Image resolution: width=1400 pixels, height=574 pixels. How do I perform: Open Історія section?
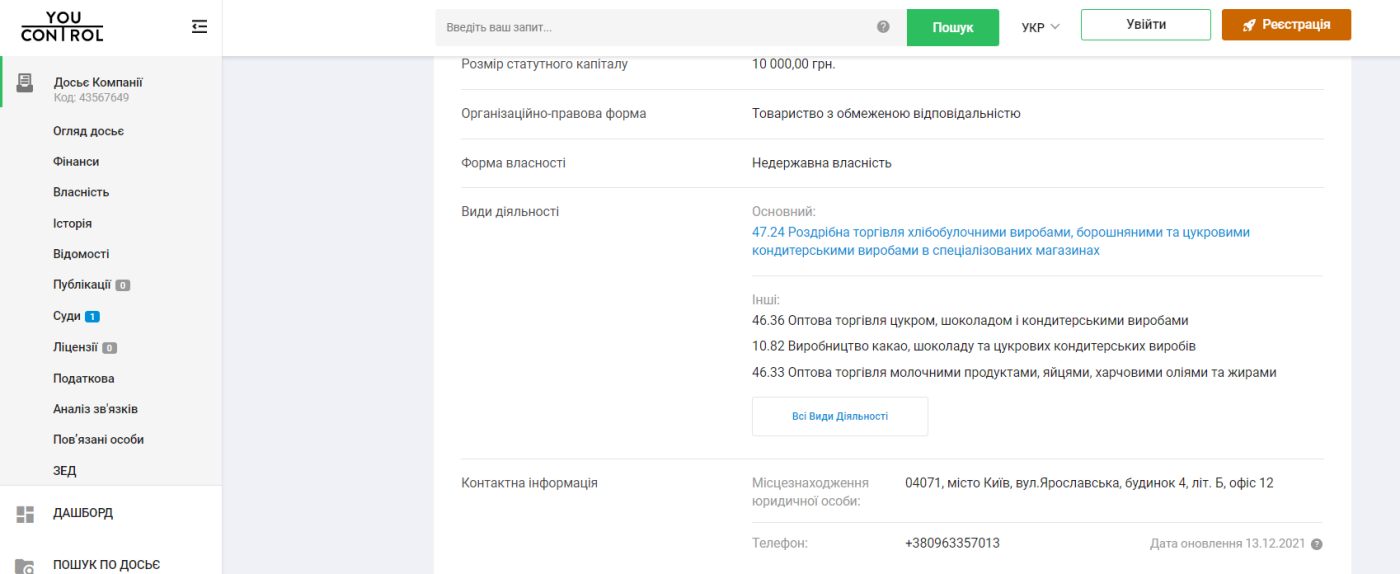tap(72, 223)
